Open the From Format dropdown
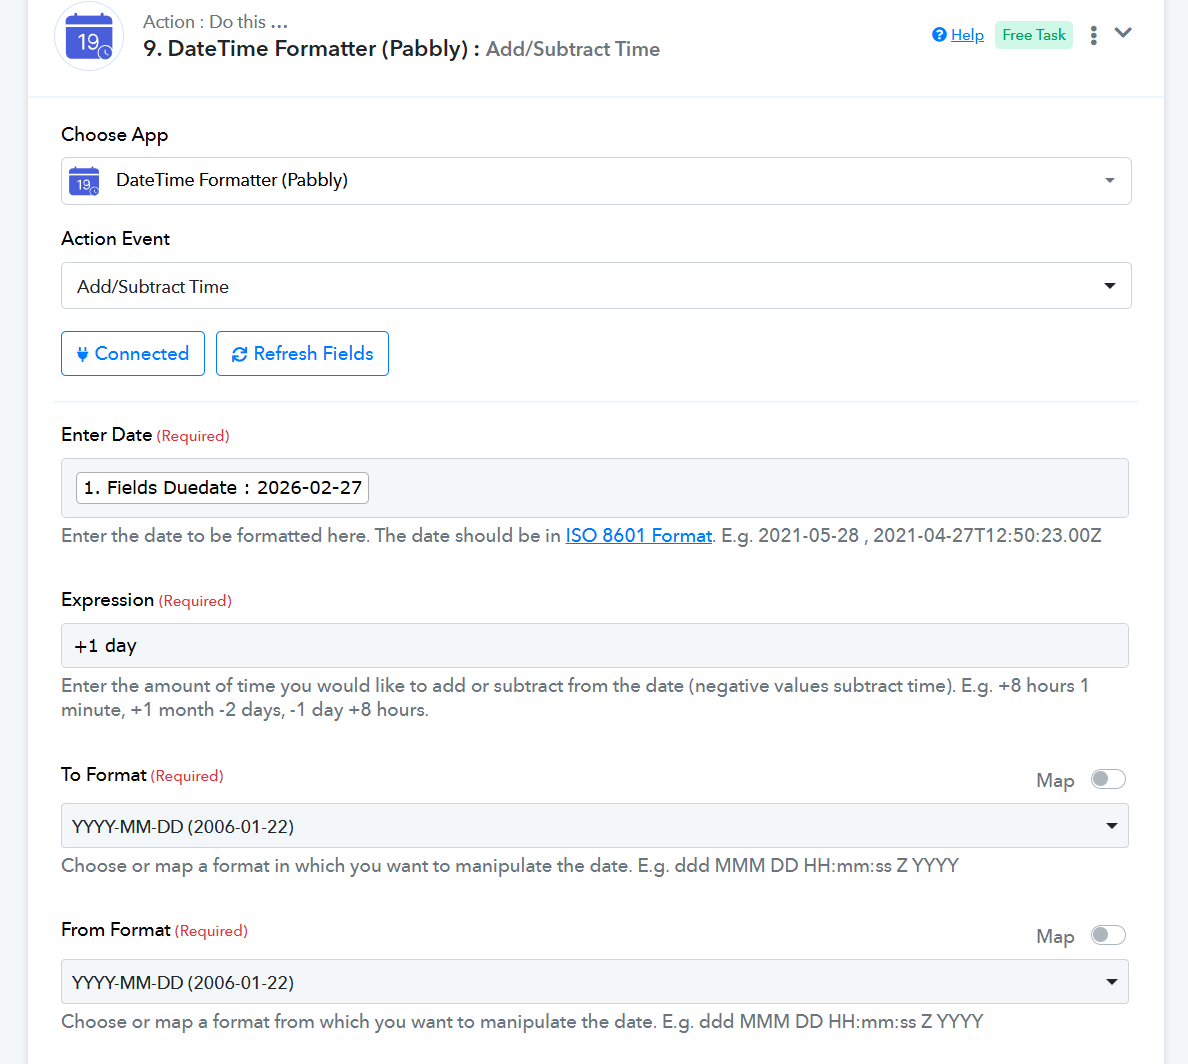1188x1064 pixels. 594,982
